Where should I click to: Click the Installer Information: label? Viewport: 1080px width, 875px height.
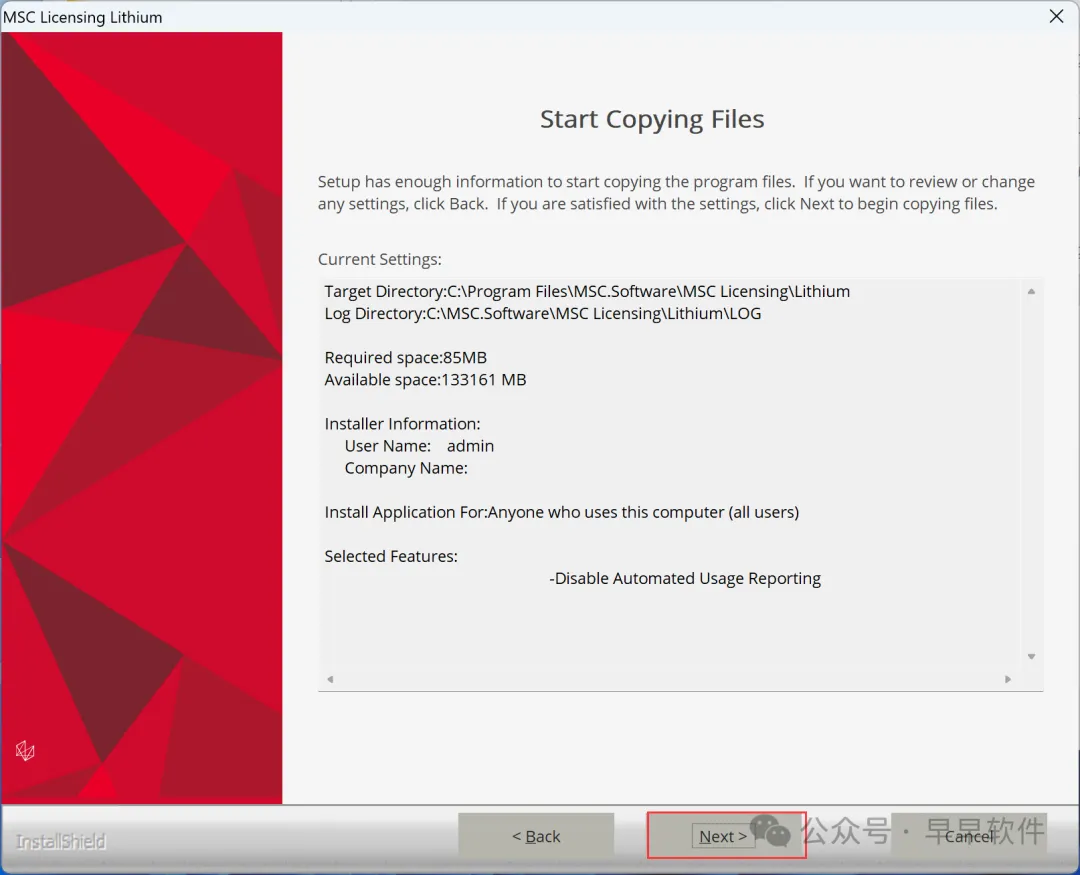coord(402,424)
